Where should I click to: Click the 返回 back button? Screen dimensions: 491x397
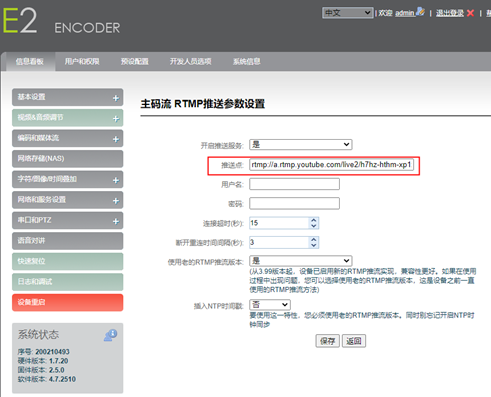(x=354, y=341)
